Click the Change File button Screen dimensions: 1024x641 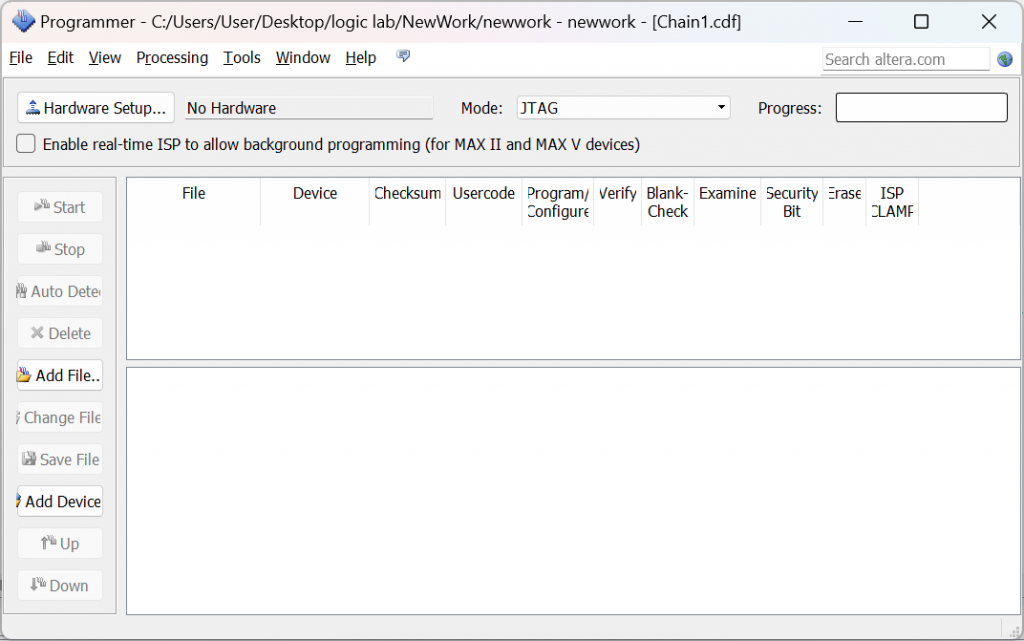tap(60, 417)
